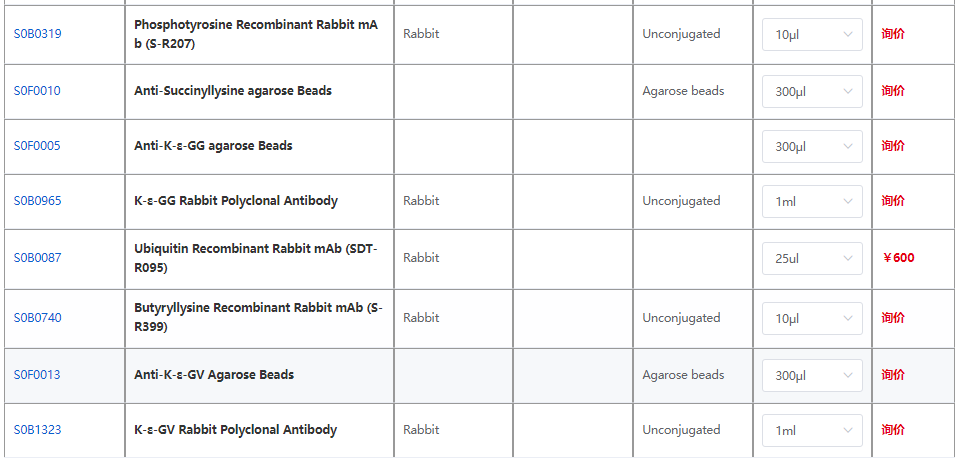958x463 pixels.
Task: Expand size dropdown for Anti-Succinyllysine agarose Beads
Action: [x=812, y=92]
